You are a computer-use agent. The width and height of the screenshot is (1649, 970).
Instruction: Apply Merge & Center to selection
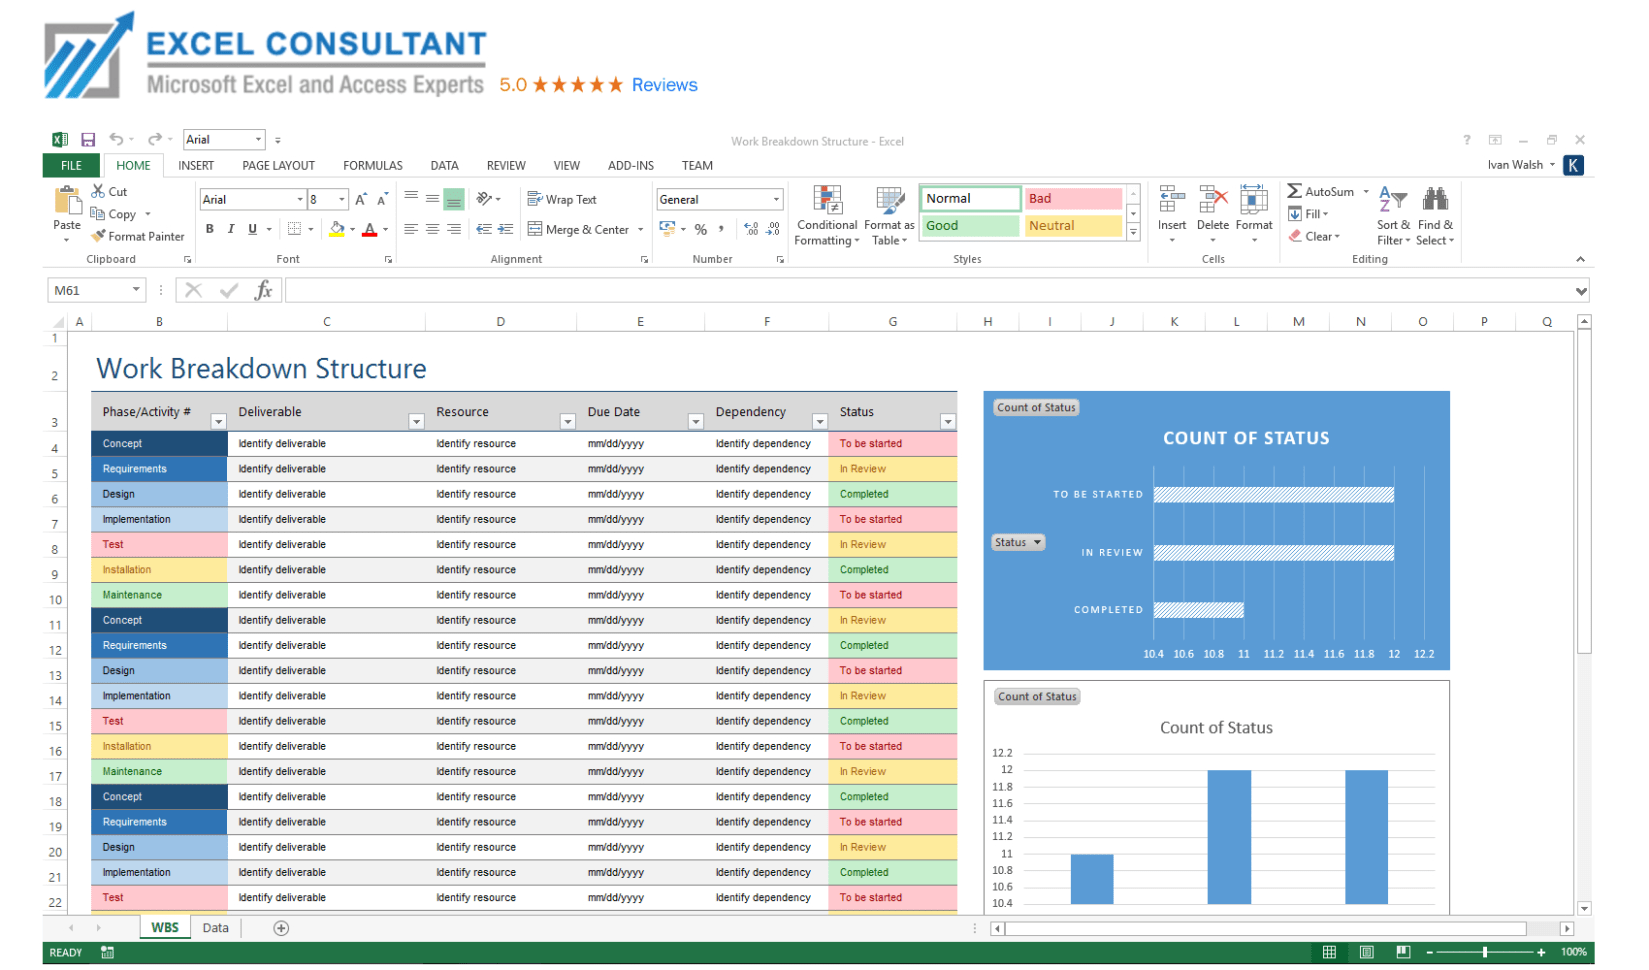click(578, 229)
